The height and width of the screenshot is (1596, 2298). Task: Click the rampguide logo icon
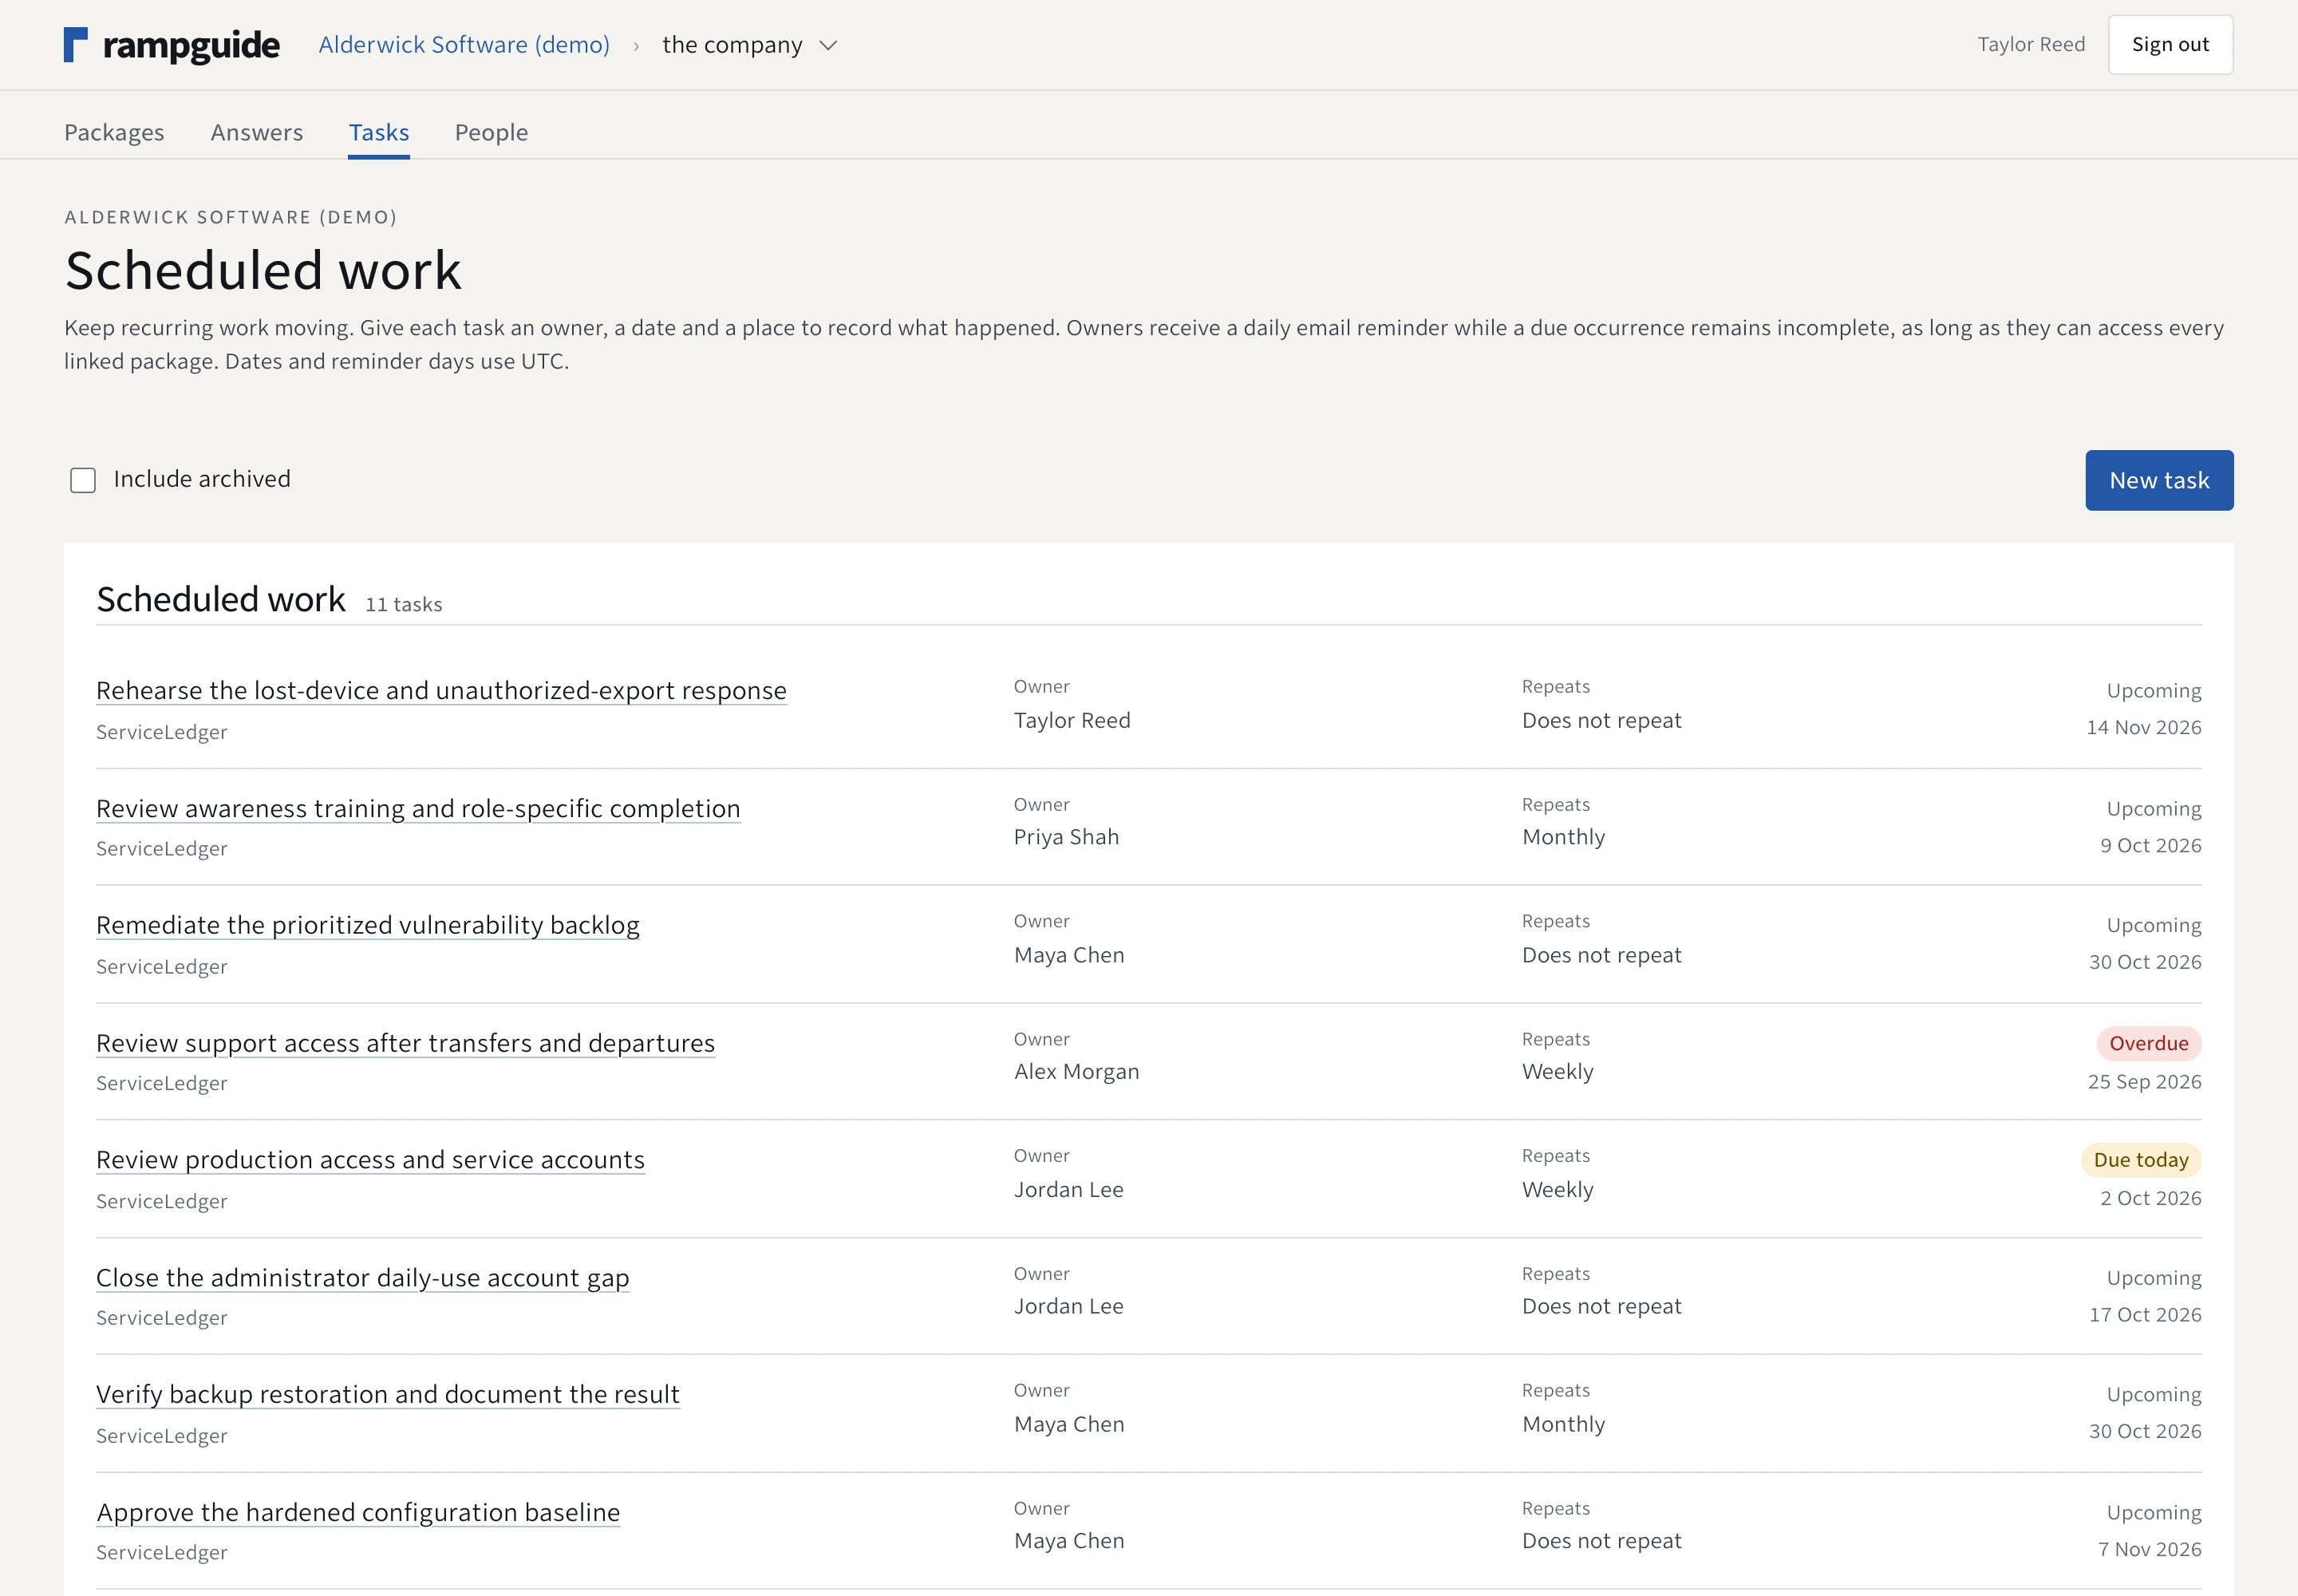75,45
